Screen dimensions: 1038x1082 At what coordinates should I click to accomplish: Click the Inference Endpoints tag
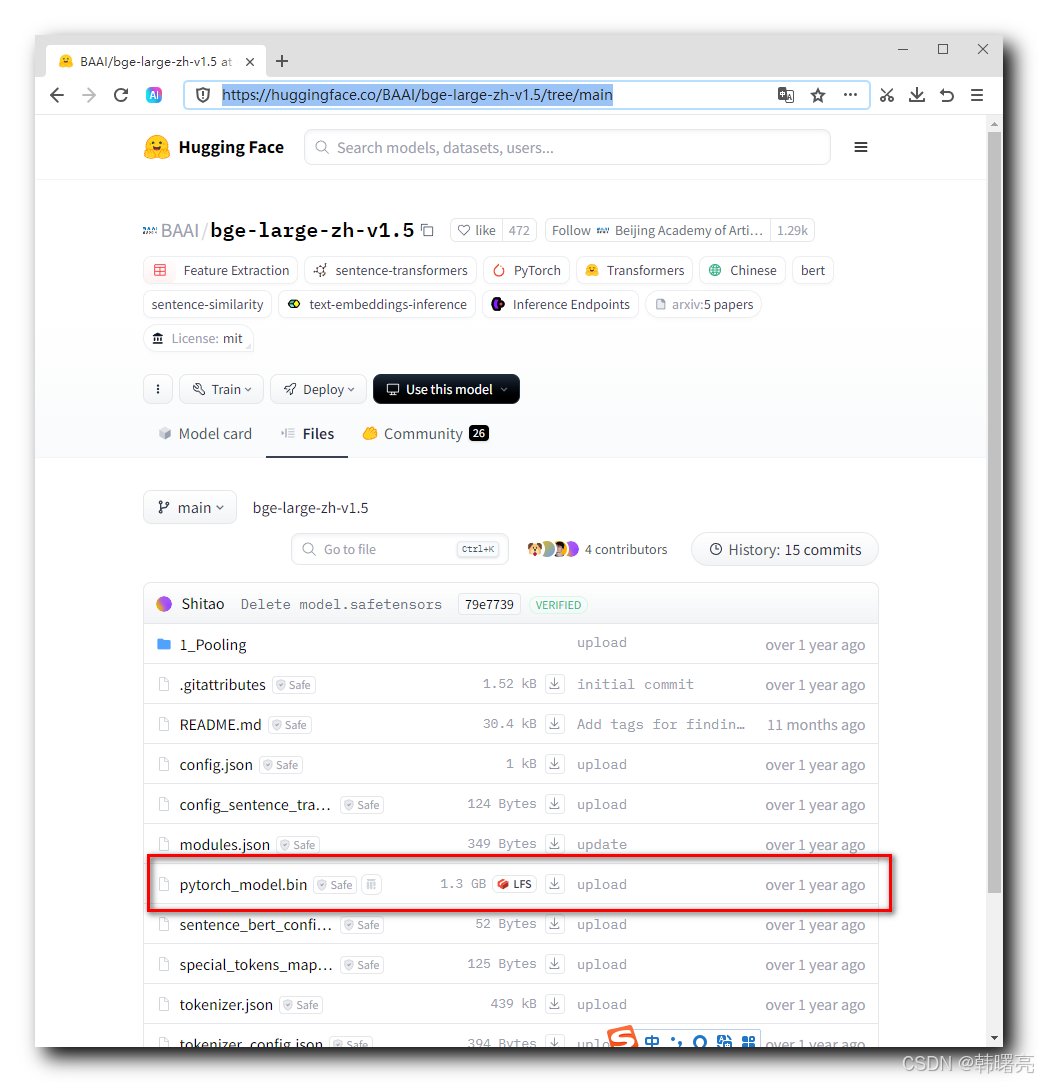(x=560, y=304)
